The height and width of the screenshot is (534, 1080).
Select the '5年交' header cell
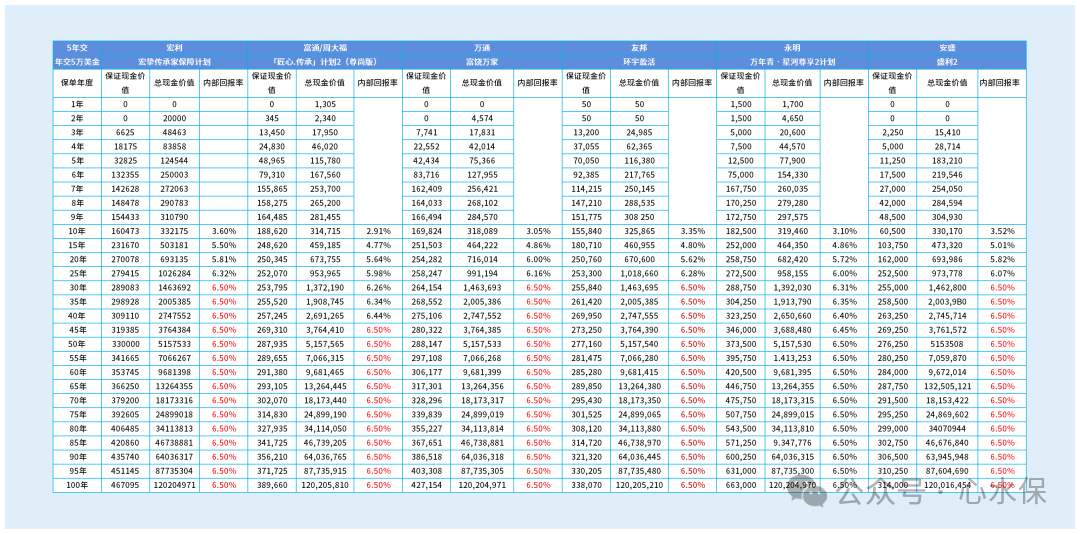77,48
